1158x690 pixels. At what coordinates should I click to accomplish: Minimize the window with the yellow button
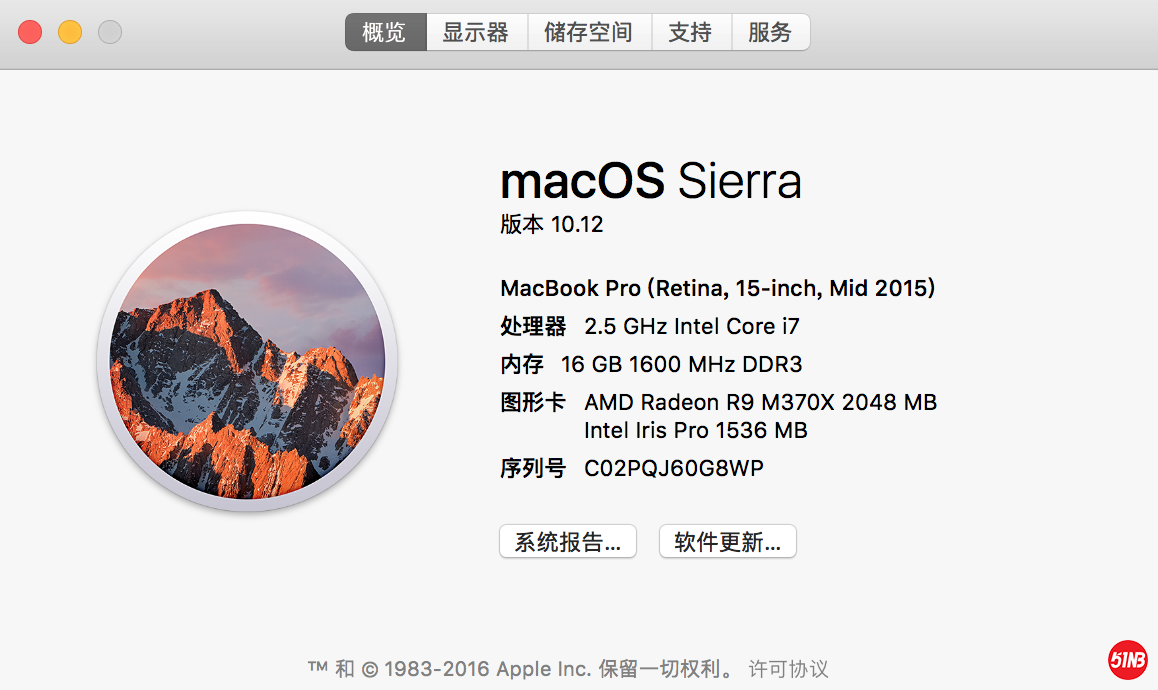point(70,32)
